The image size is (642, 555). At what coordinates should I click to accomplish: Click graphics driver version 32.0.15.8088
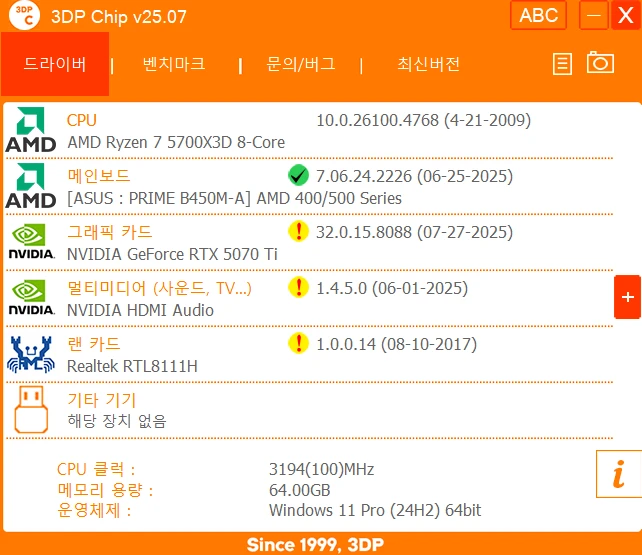(x=414, y=232)
